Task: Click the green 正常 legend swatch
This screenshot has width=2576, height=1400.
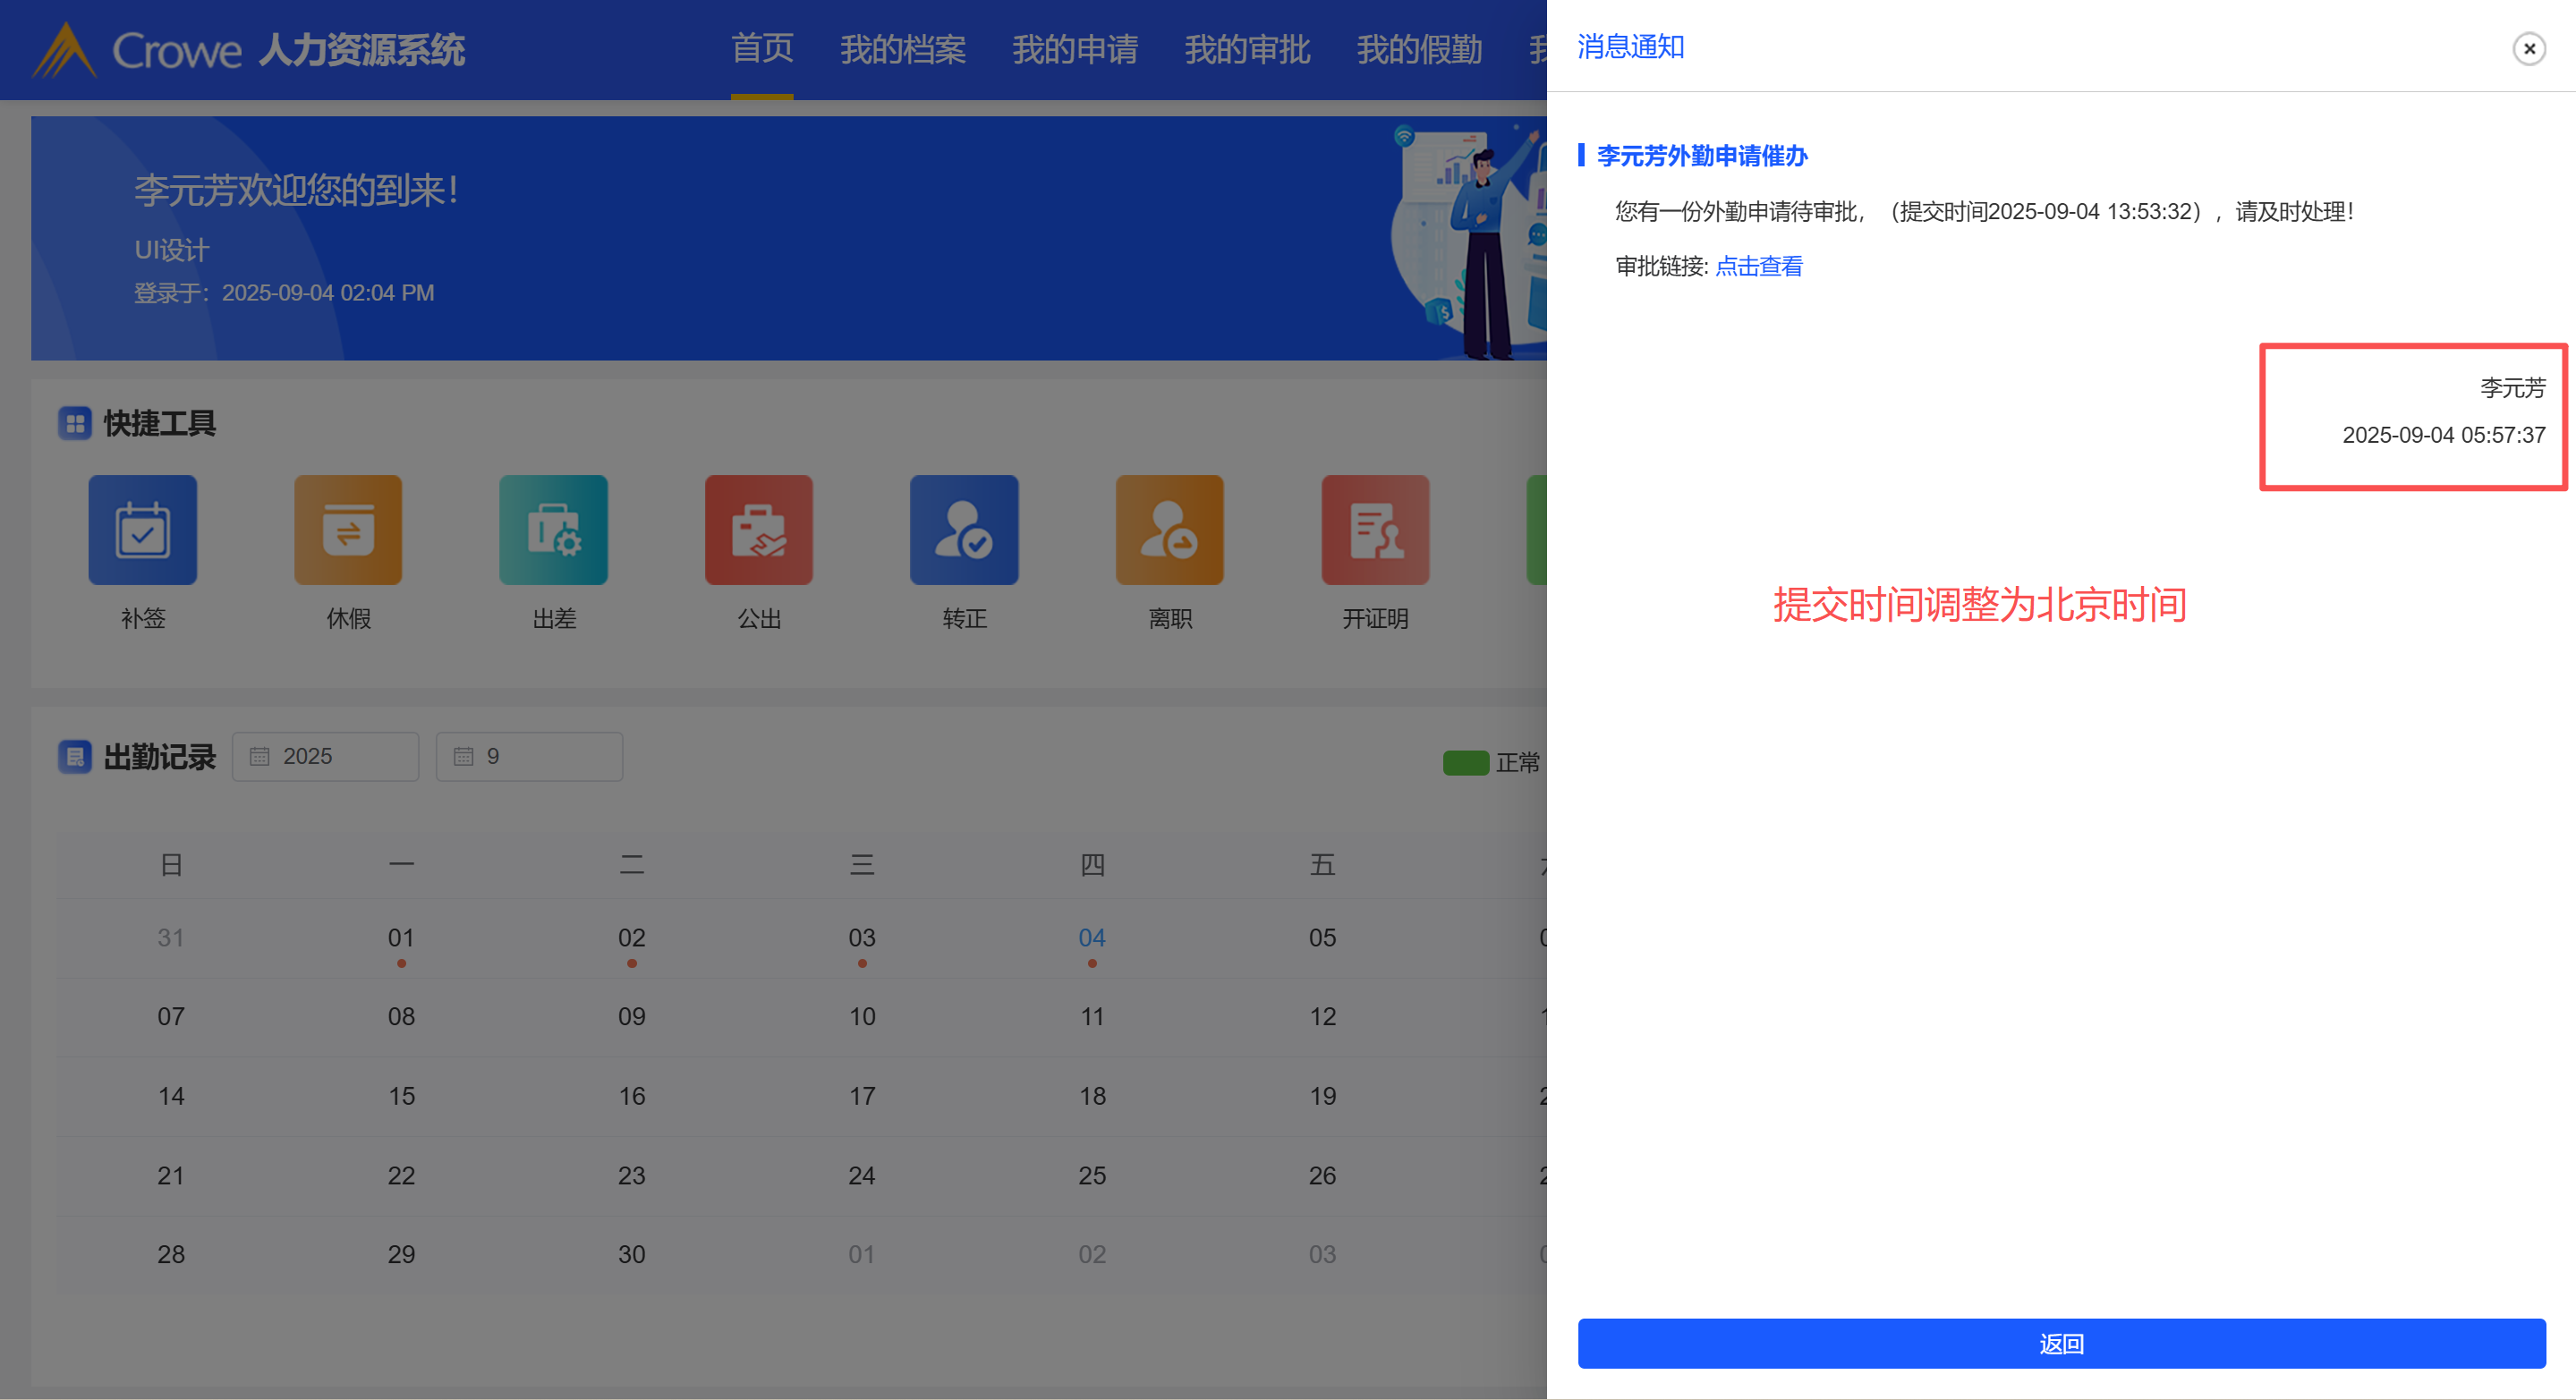Action: point(1465,763)
